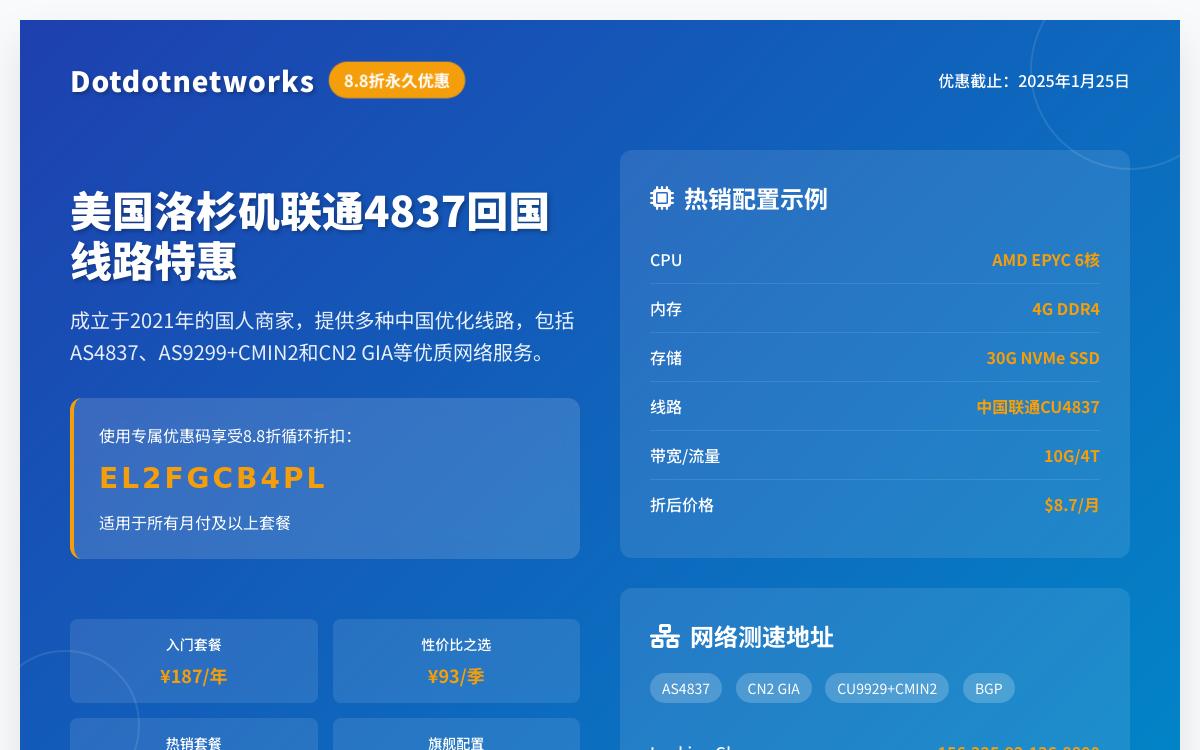The height and width of the screenshot is (750, 1200).
Task: Click the 8.8折永久优惠 badge
Action: [x=397, y=80]
